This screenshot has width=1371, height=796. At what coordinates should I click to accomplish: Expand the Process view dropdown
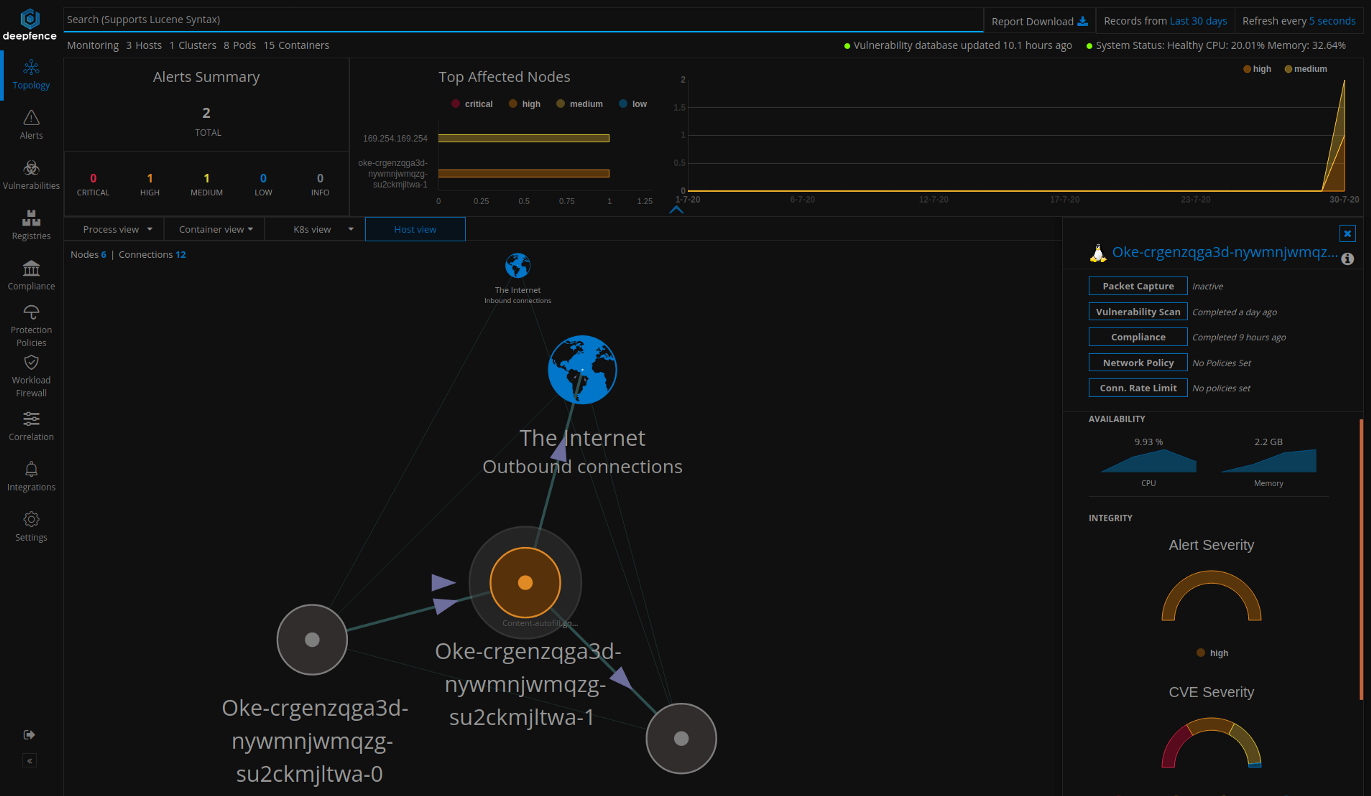tap(113, 229)
